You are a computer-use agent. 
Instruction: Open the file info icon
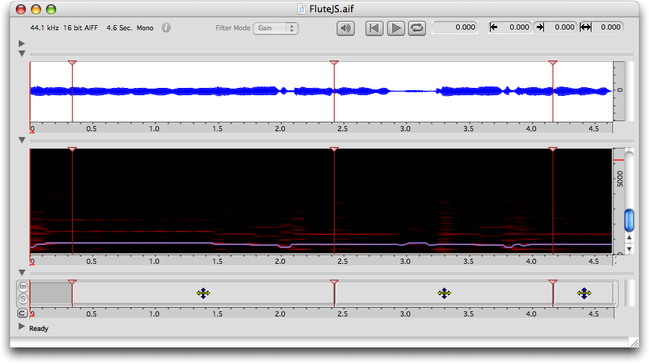pyautogui.click(x=166, y=28)
